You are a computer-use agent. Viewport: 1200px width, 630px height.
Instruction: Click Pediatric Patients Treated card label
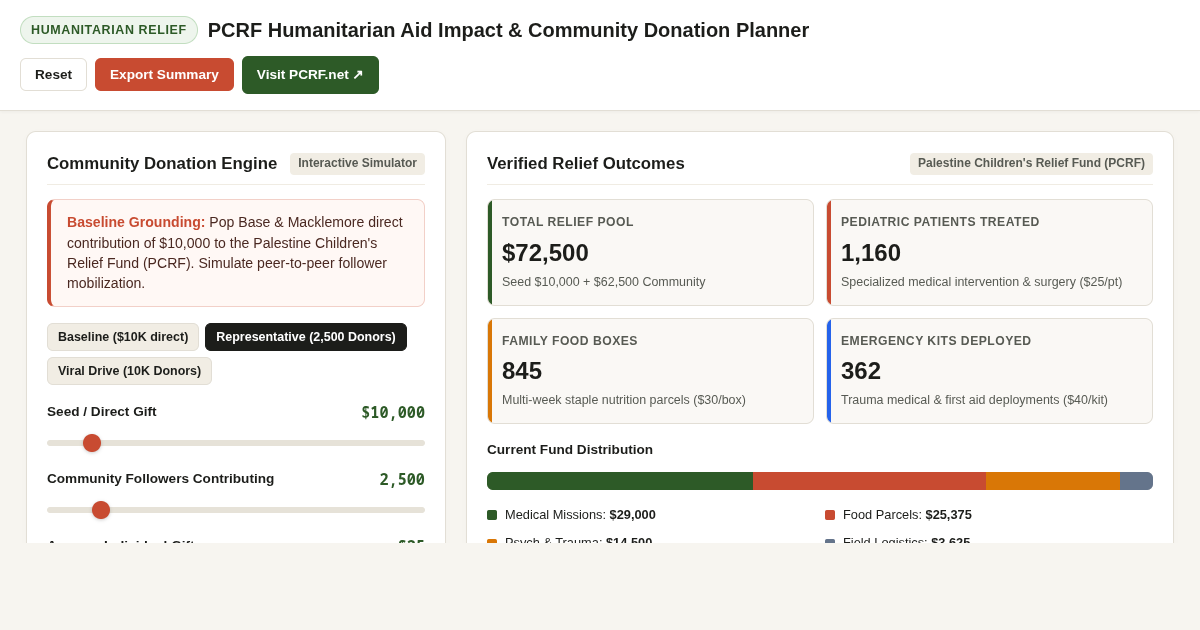(940, 222)
